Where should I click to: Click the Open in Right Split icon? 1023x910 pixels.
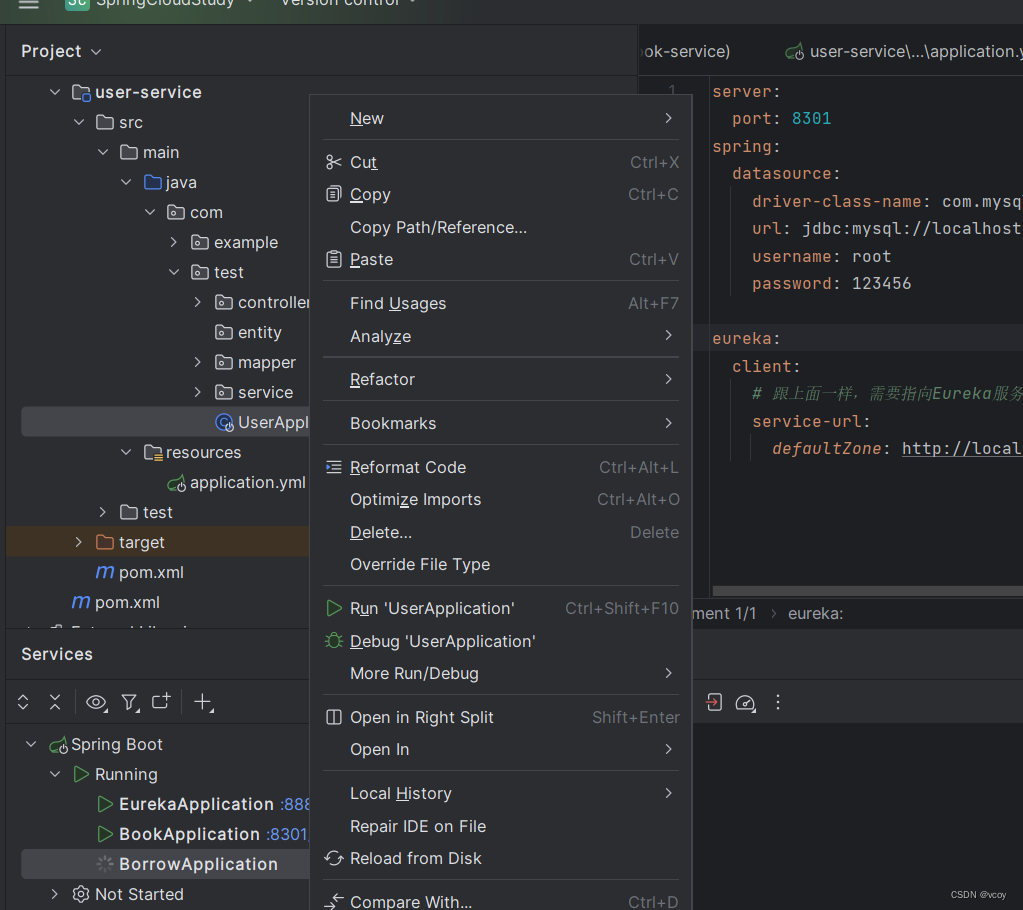point(333,717)
